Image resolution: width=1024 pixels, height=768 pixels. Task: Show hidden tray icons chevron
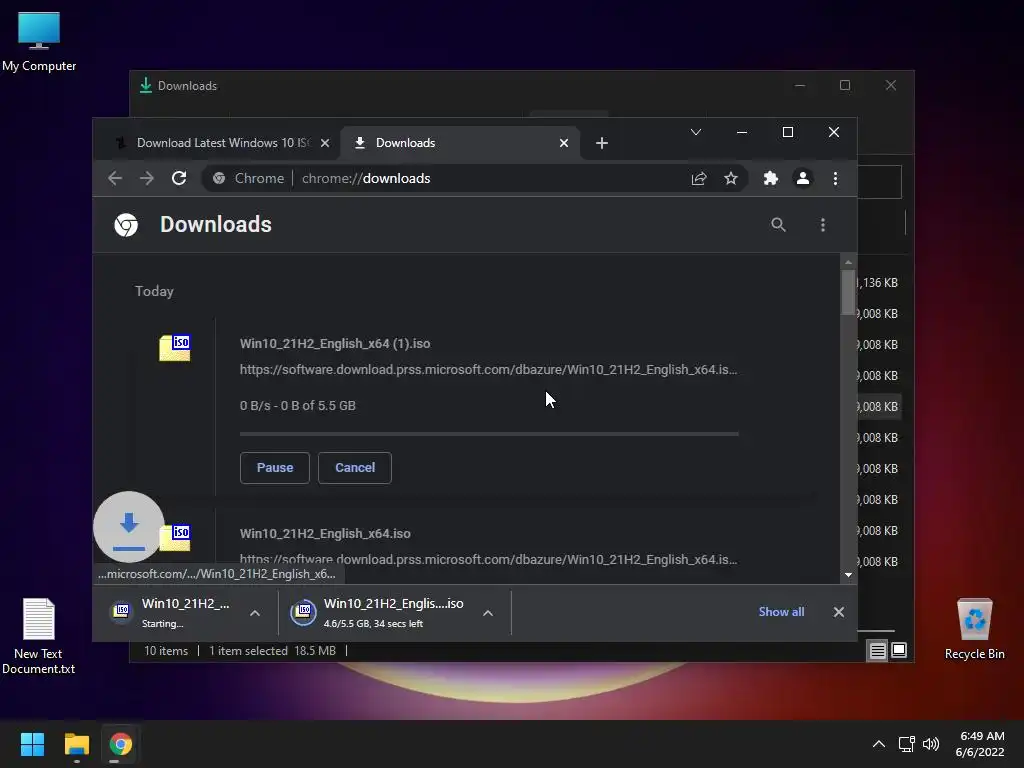tap(878, 744)
